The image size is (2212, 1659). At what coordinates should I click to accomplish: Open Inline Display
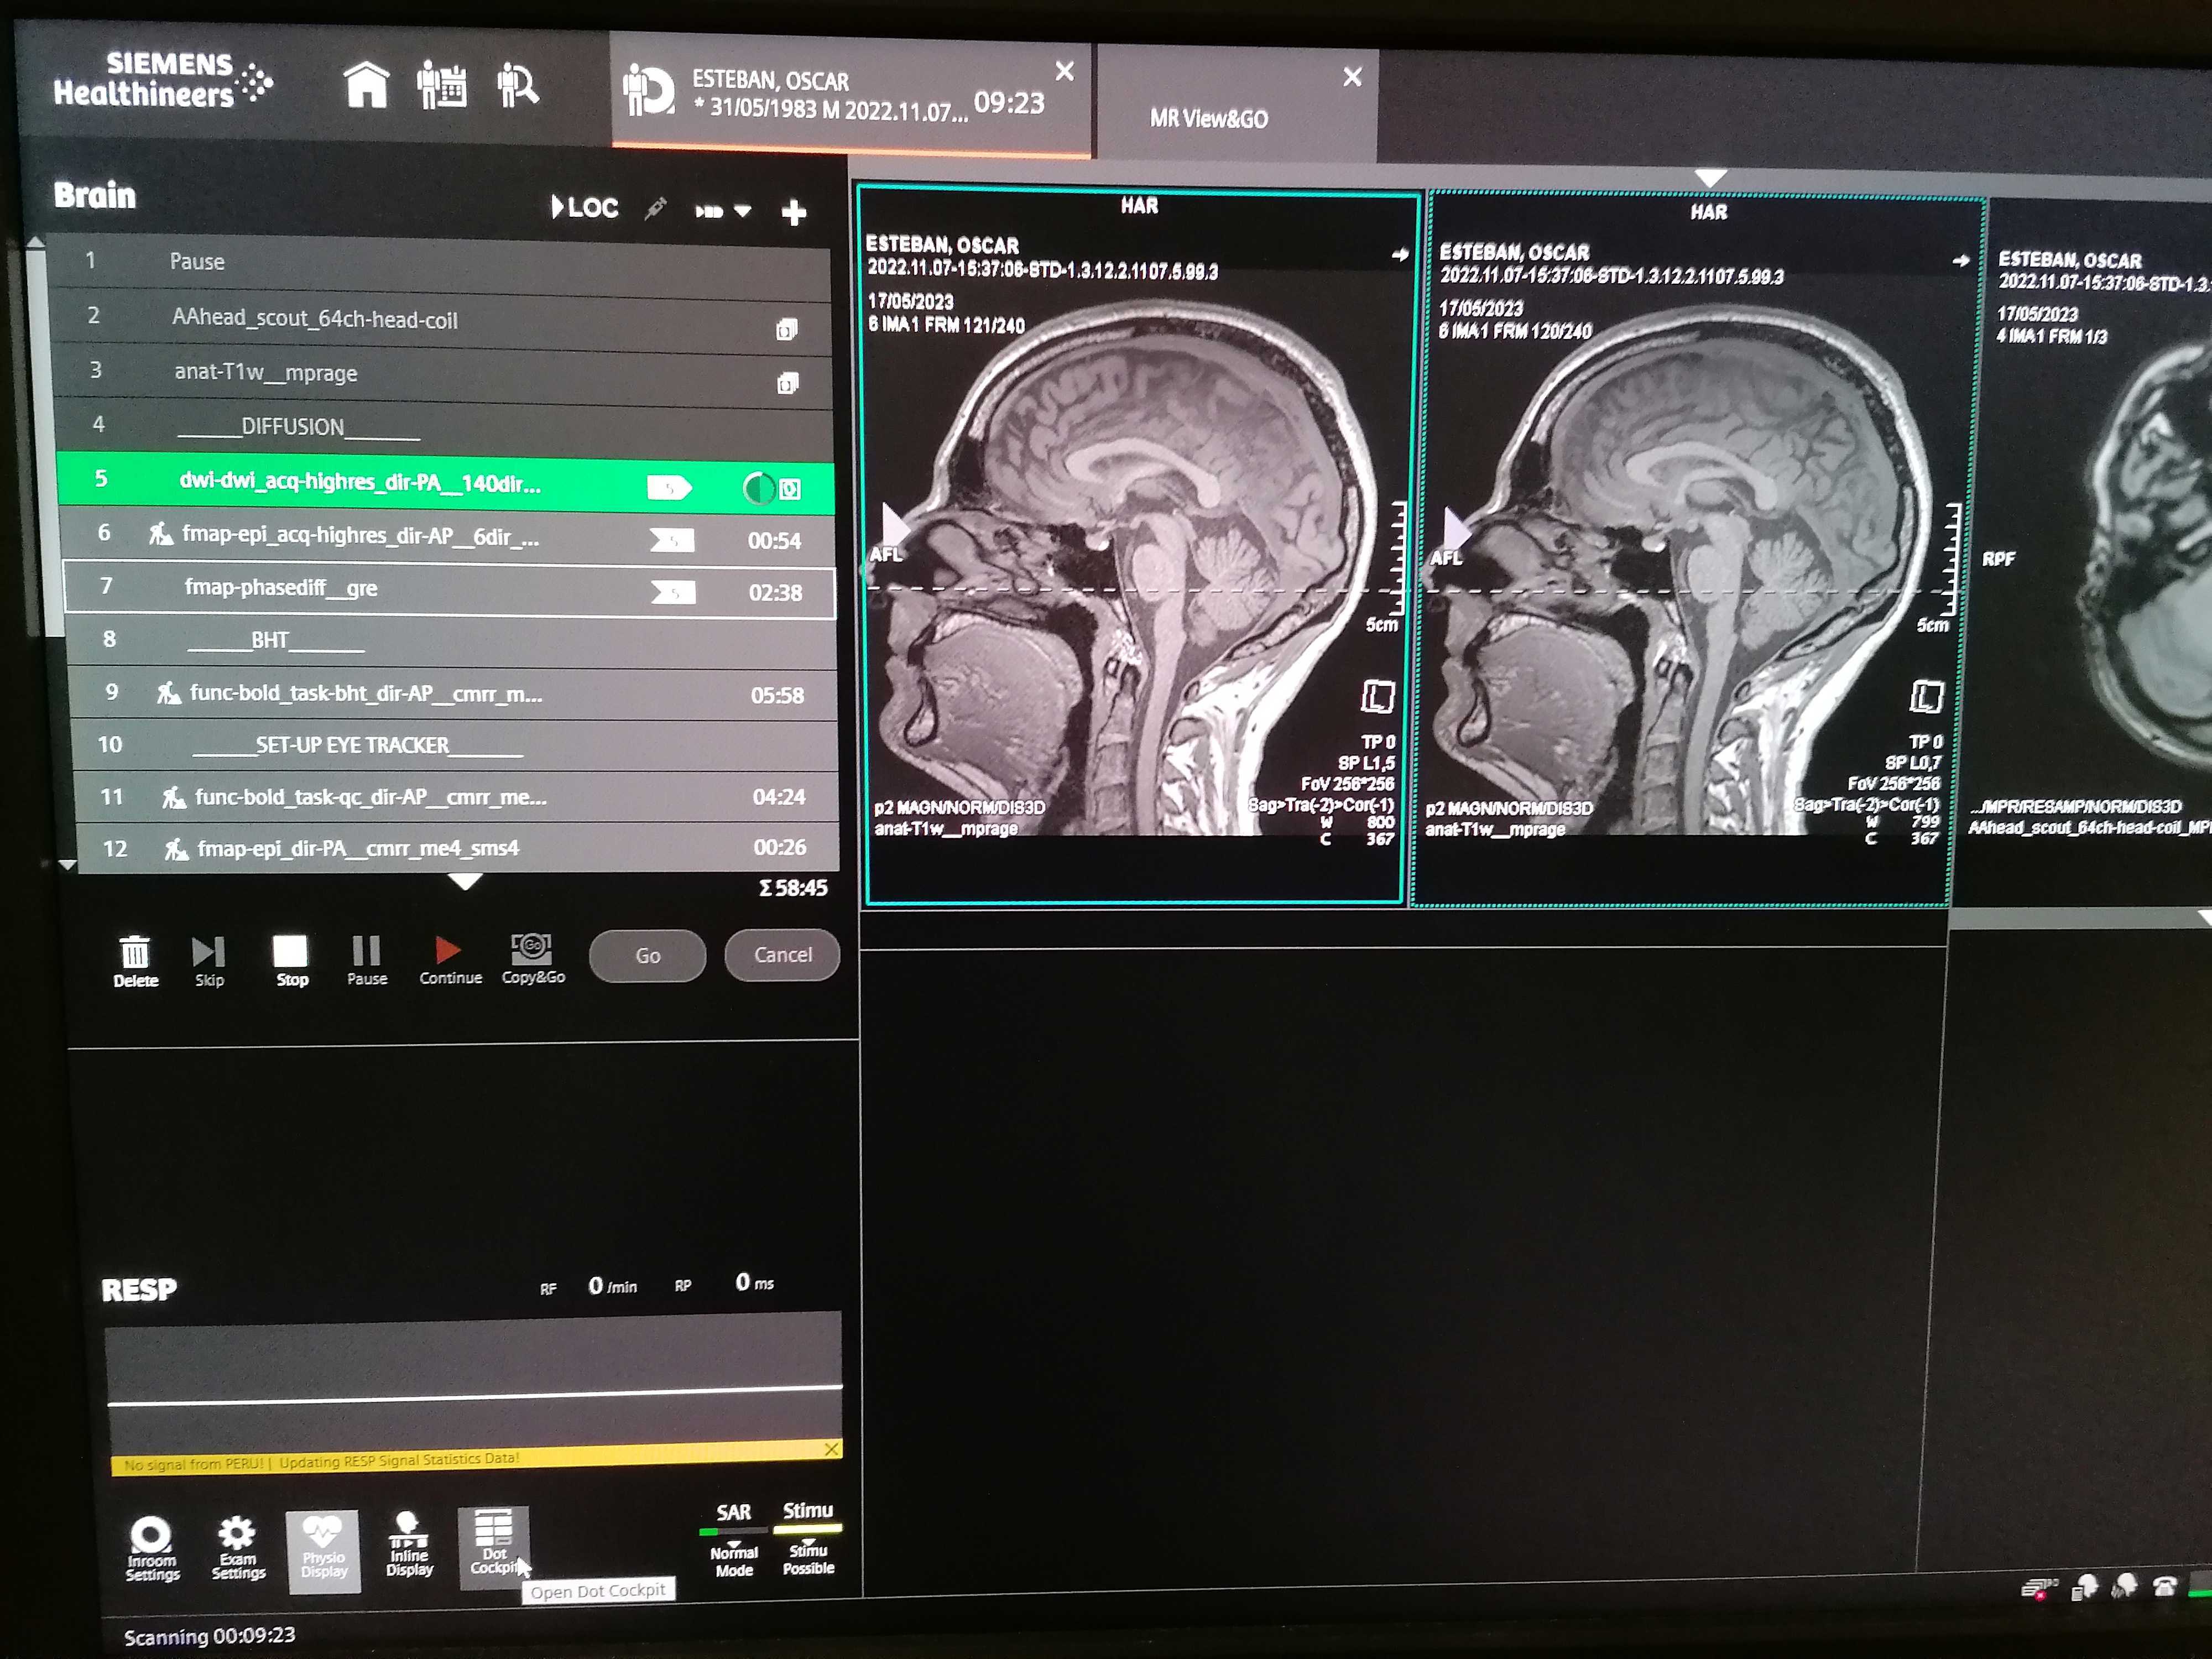click(x=409, y=1544)
